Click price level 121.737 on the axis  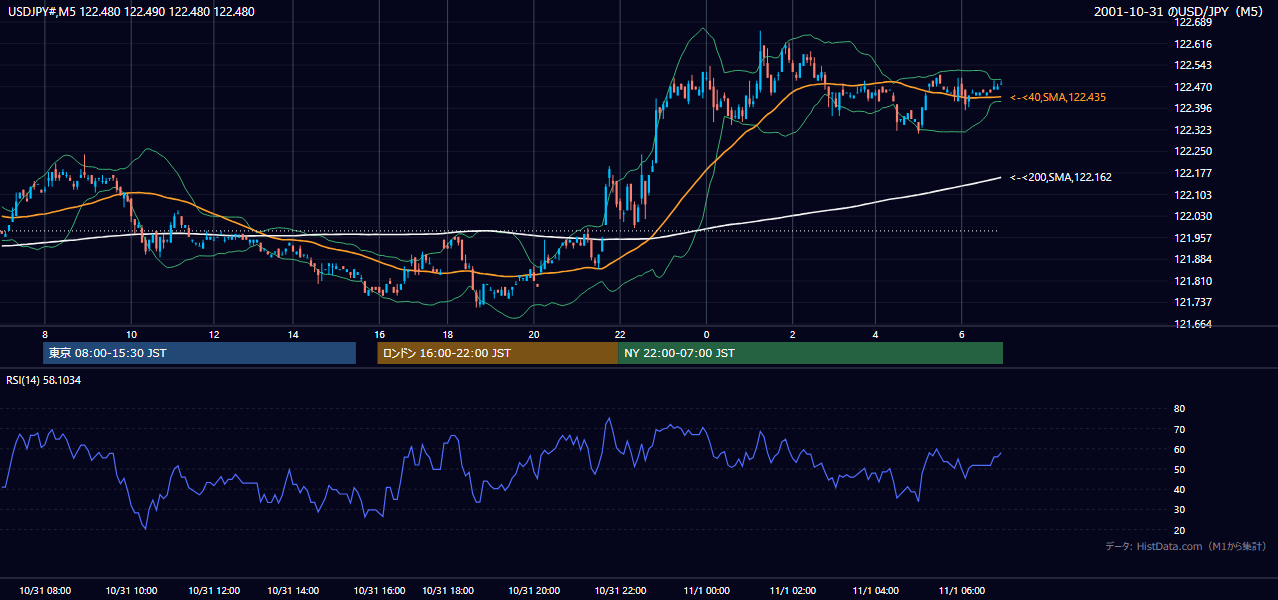[x=1194, y=302]
